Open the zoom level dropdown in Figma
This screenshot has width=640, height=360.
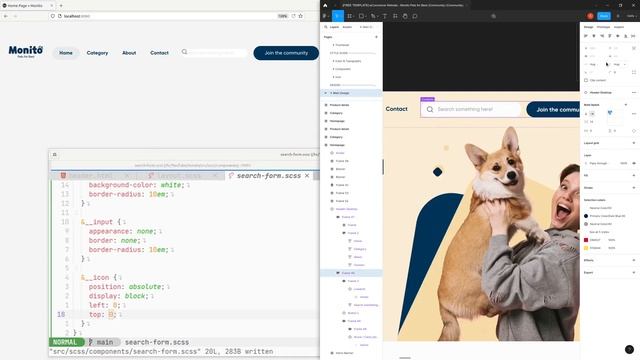pos(631,16)
